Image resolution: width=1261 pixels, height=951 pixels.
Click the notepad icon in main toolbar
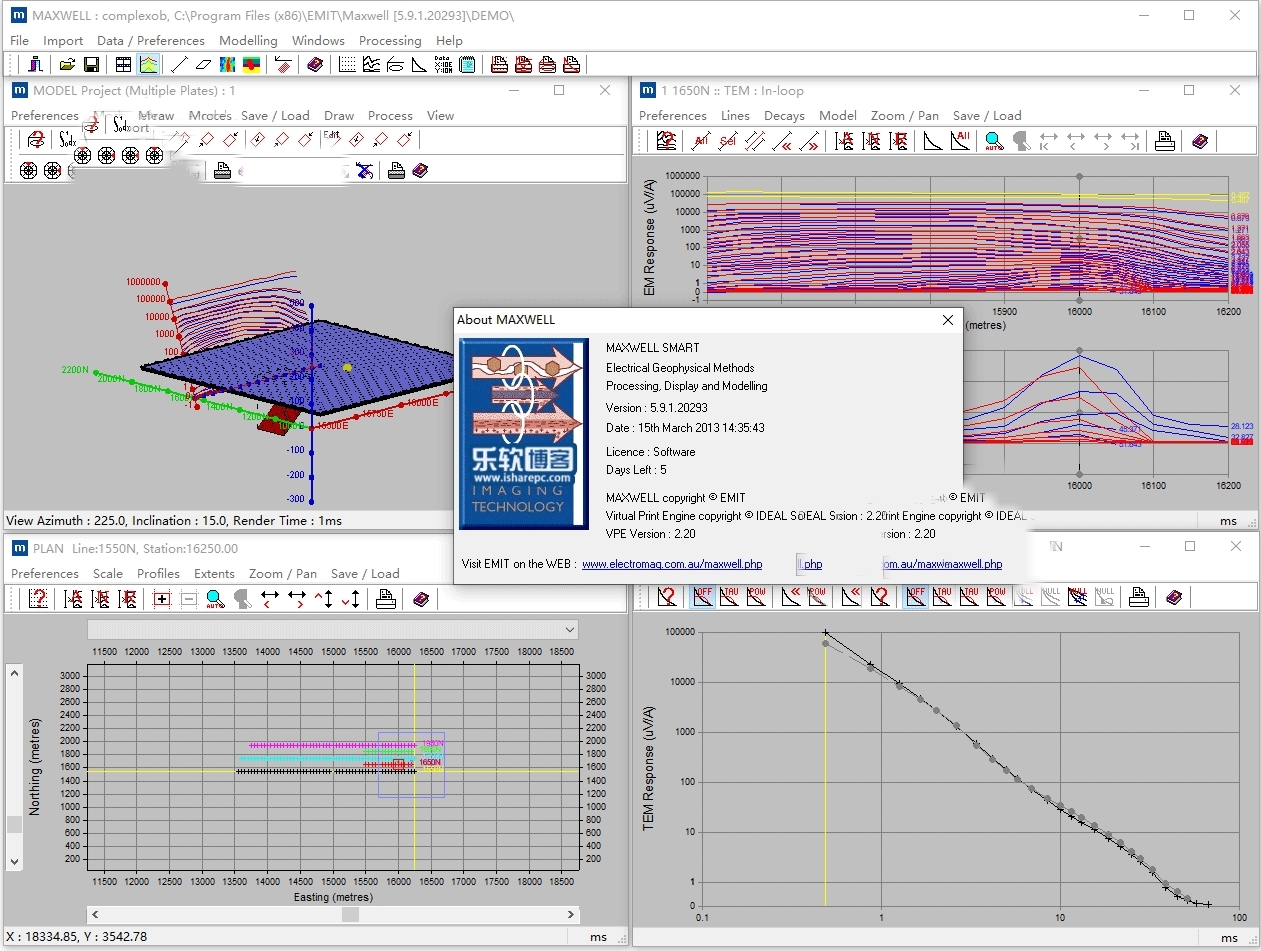click(x=467, y=65)
